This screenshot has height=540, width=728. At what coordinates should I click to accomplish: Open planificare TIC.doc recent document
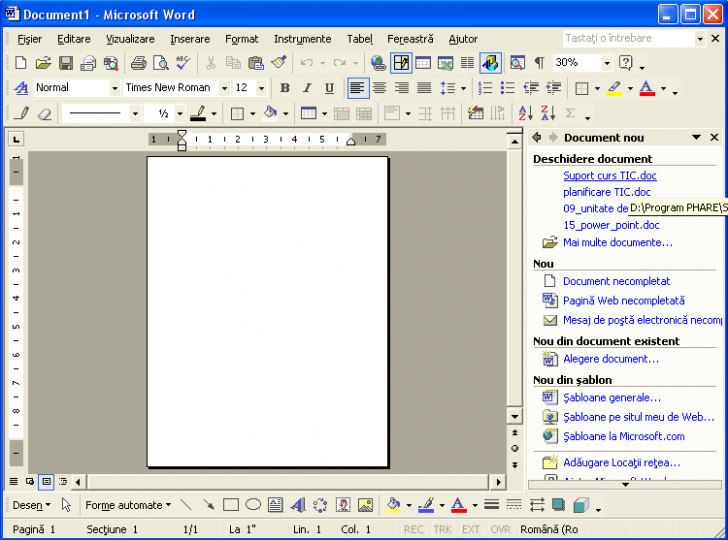pyautogui.click(x=607, y=192)
